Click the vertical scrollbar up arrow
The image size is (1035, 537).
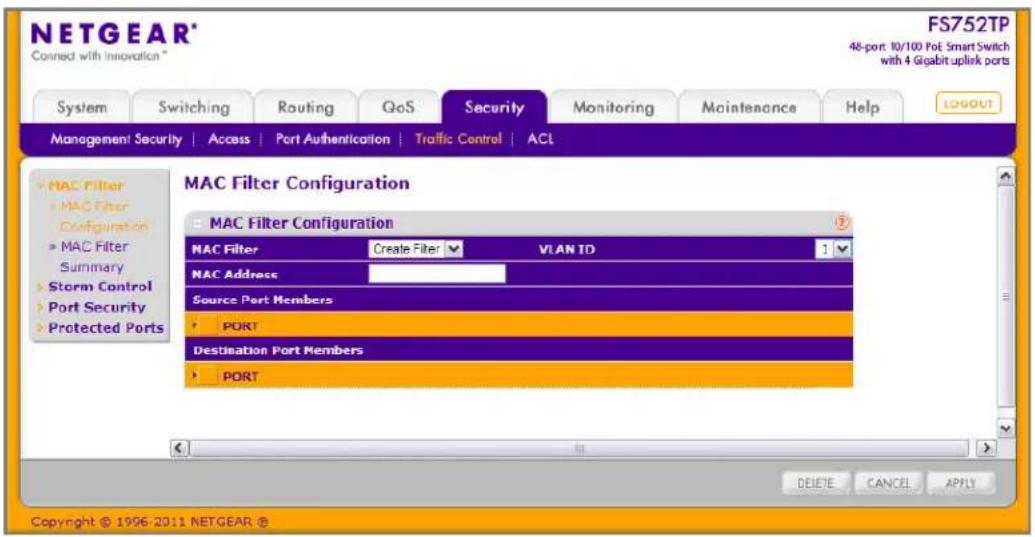[1005, 176]
